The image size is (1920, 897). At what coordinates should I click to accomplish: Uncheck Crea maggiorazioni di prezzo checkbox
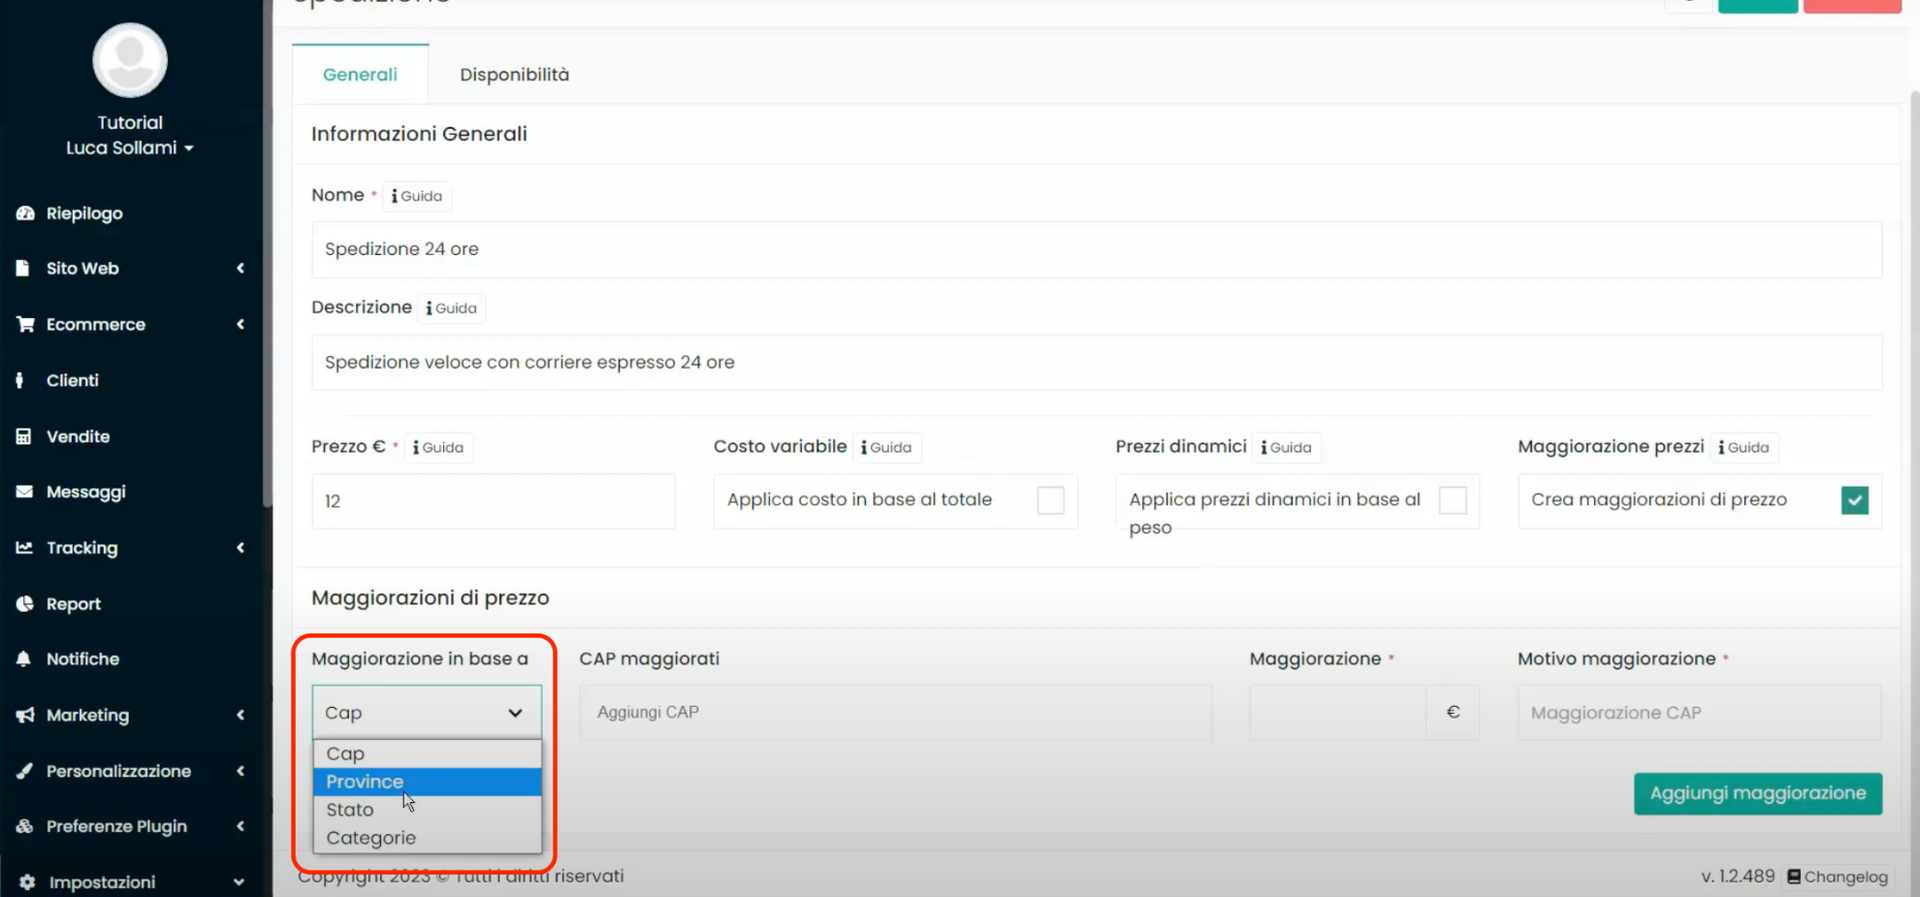coord(1854,500)
